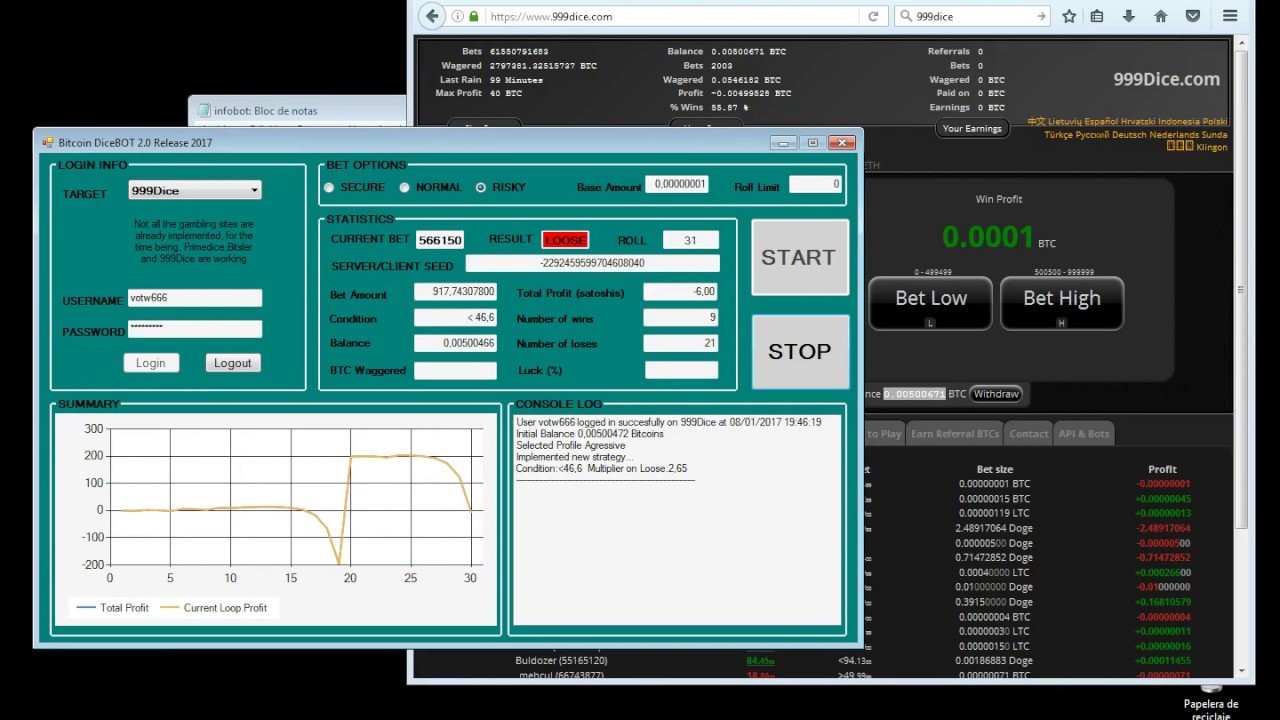
Task: Click the infobot: Bloc de notas title bar
Action: 297,111
